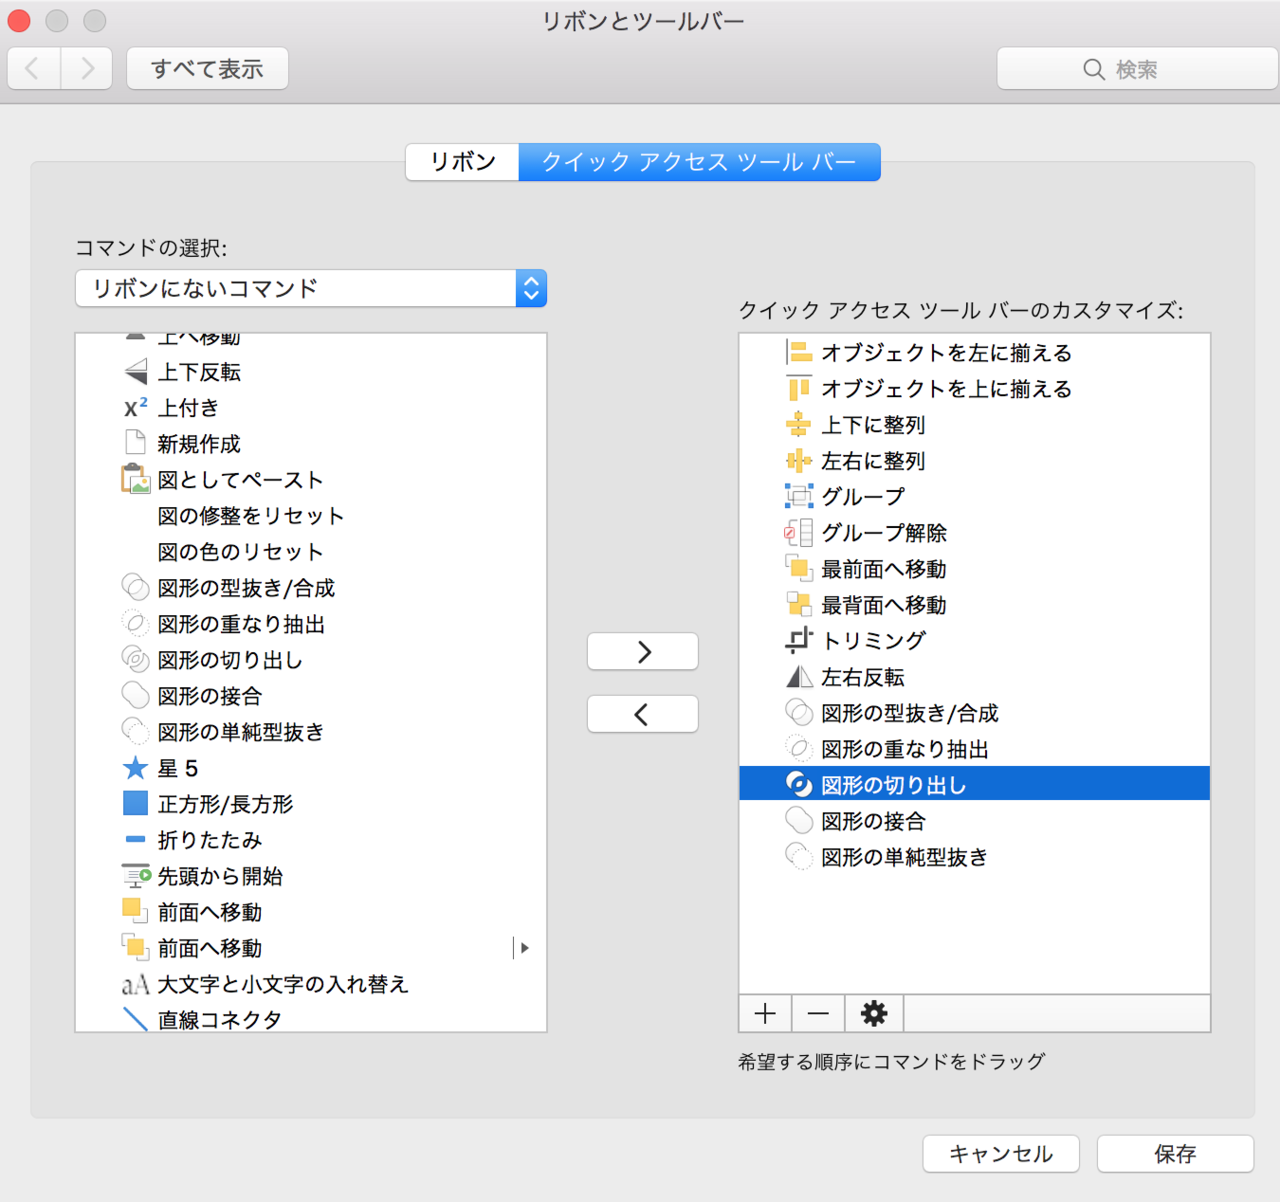Select the 上下反転 flip vertical icon
The image size is (1280, 1202).
(135, 372)
